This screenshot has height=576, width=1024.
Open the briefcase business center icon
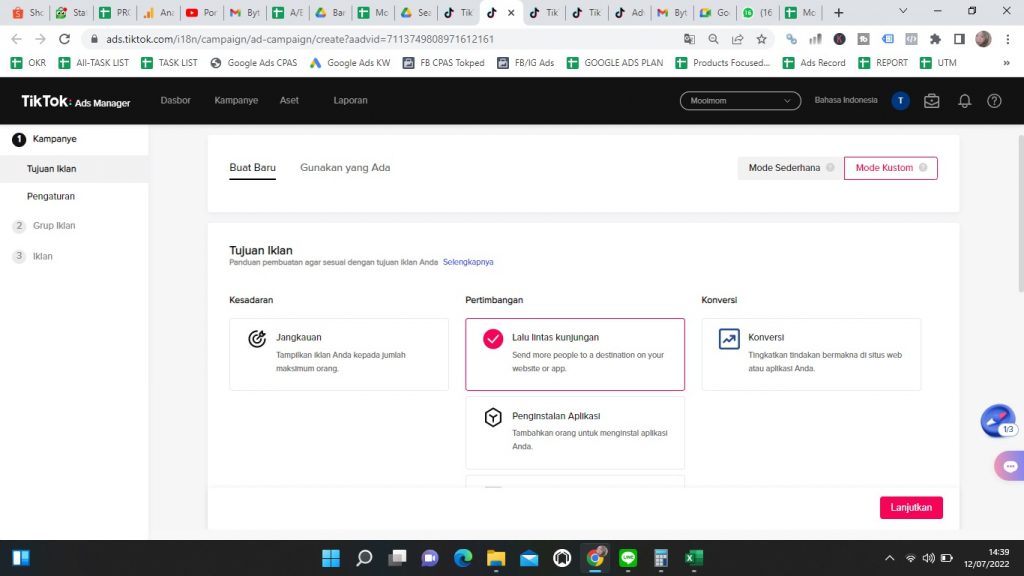click(x=932, y=101)
